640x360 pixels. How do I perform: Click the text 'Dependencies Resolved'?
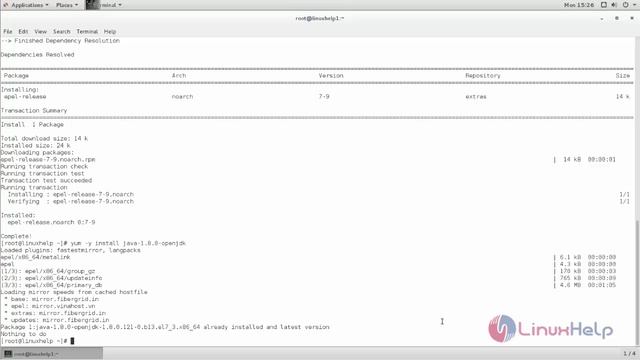click(38, 55)
